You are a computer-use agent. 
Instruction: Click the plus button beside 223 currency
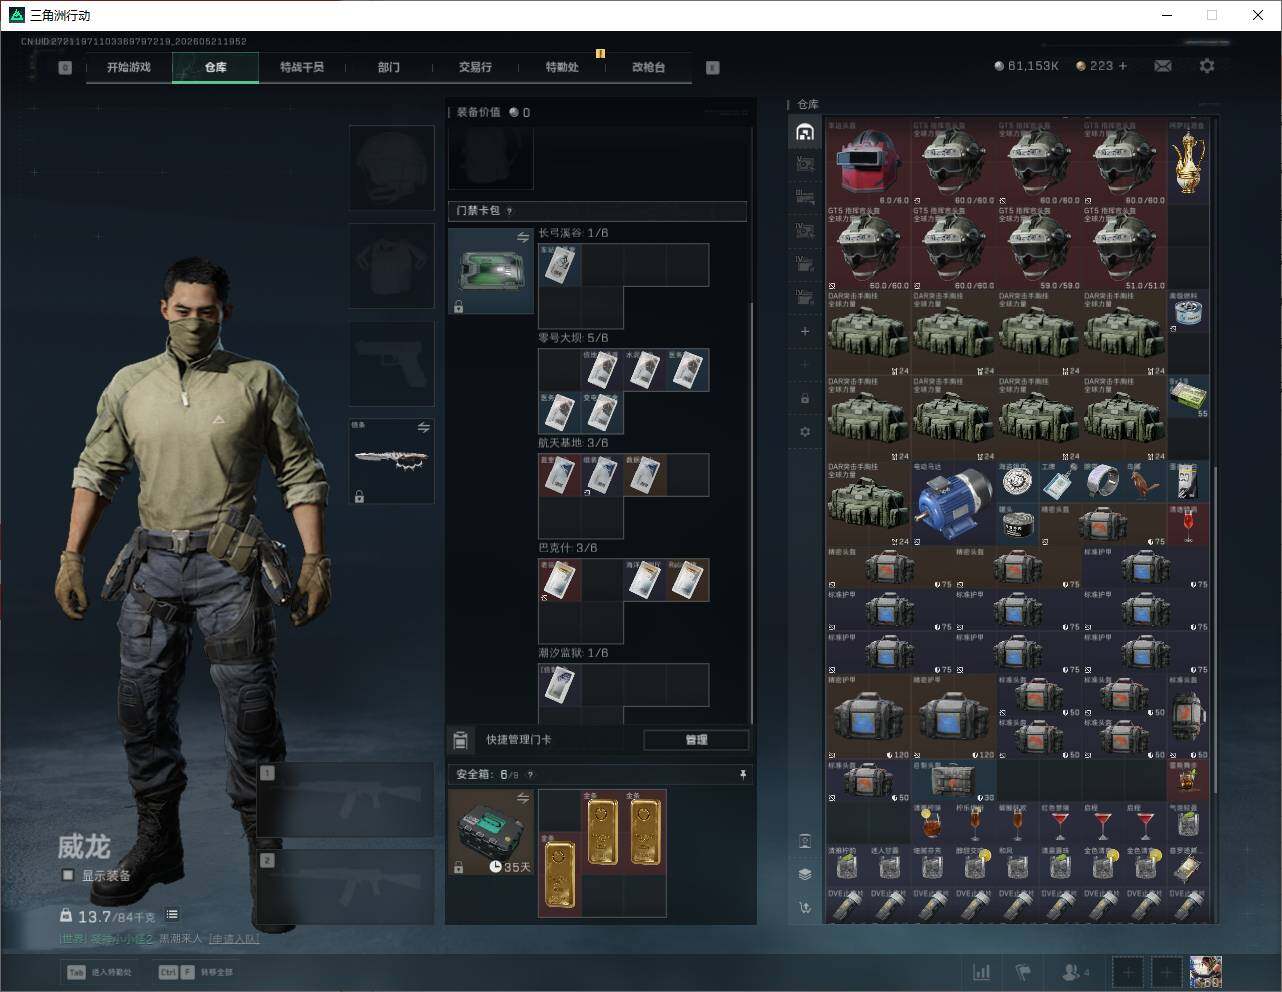(1123, 66)
